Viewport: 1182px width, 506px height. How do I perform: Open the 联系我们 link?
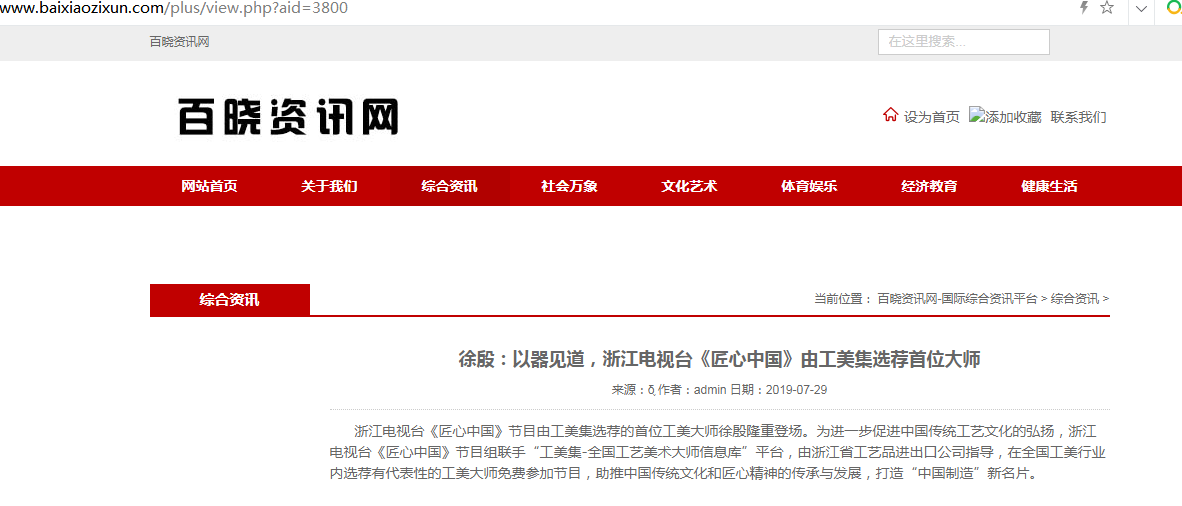coord(1079,117)
